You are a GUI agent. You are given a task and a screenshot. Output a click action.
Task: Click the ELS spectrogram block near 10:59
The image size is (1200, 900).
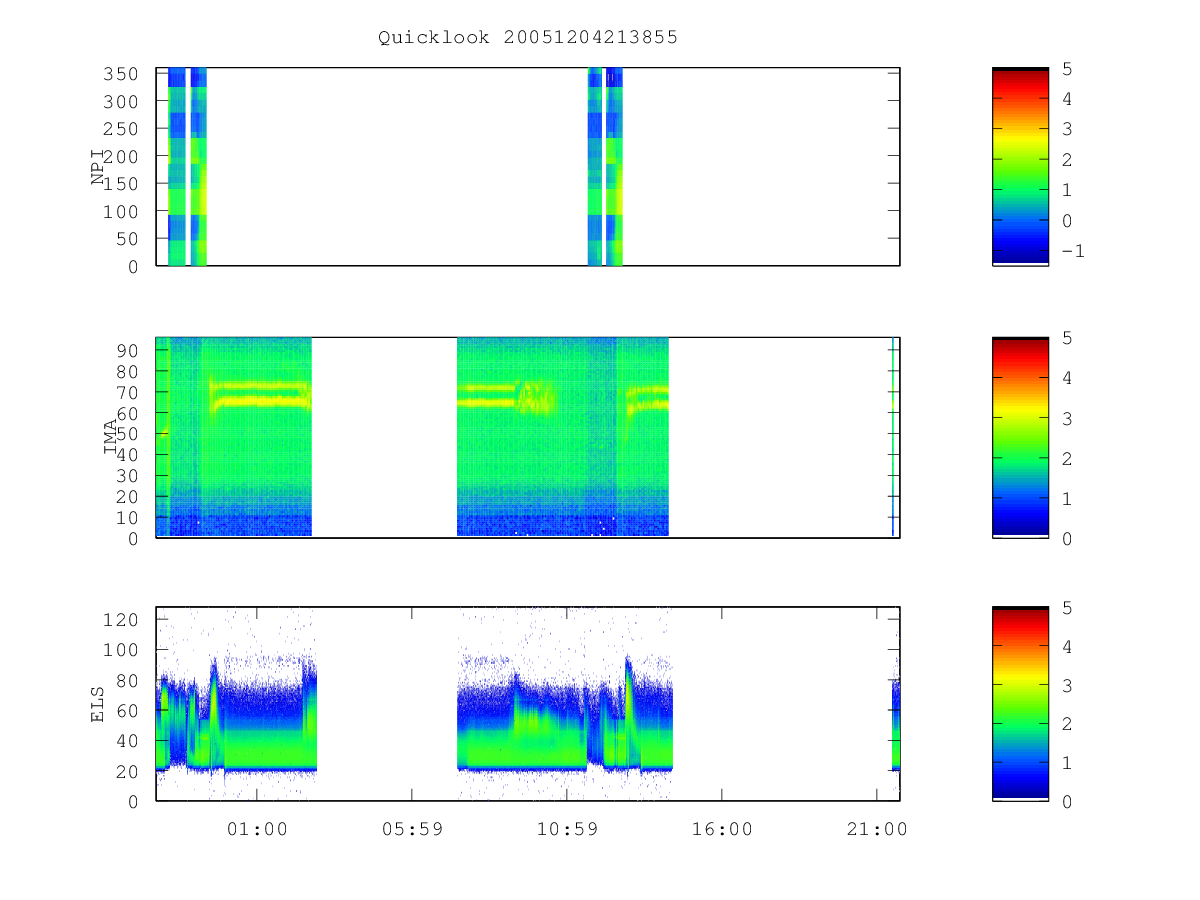click(565, 715)
